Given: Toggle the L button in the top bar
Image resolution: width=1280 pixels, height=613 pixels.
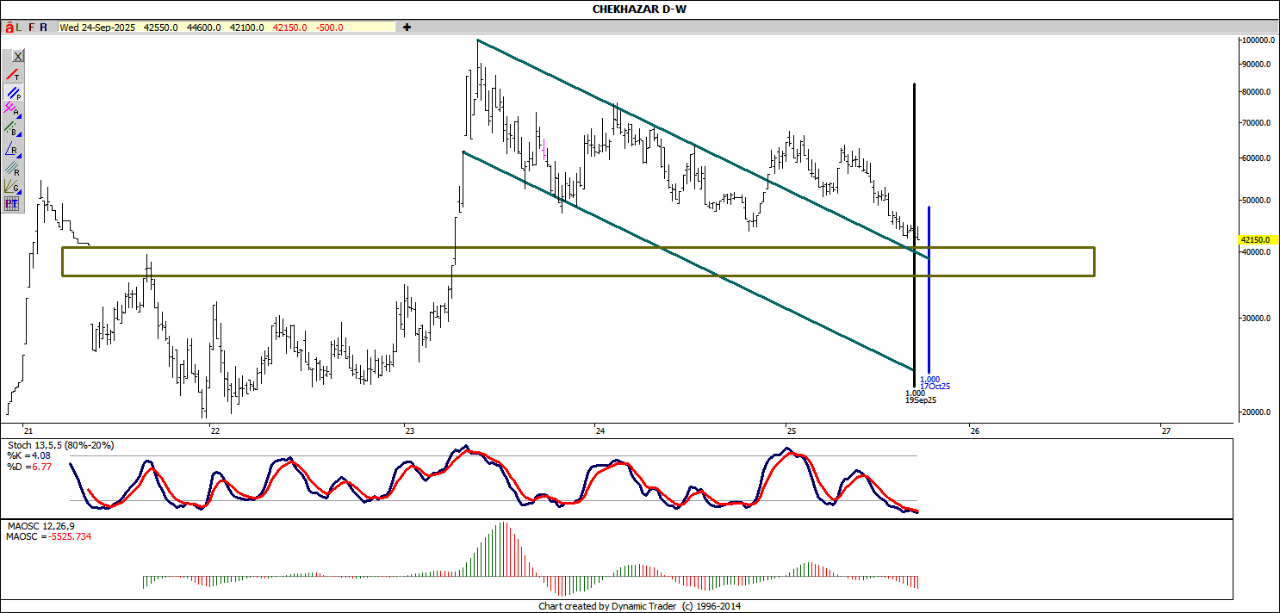Looking at the screenshot, I should click(x=19, y=28).
